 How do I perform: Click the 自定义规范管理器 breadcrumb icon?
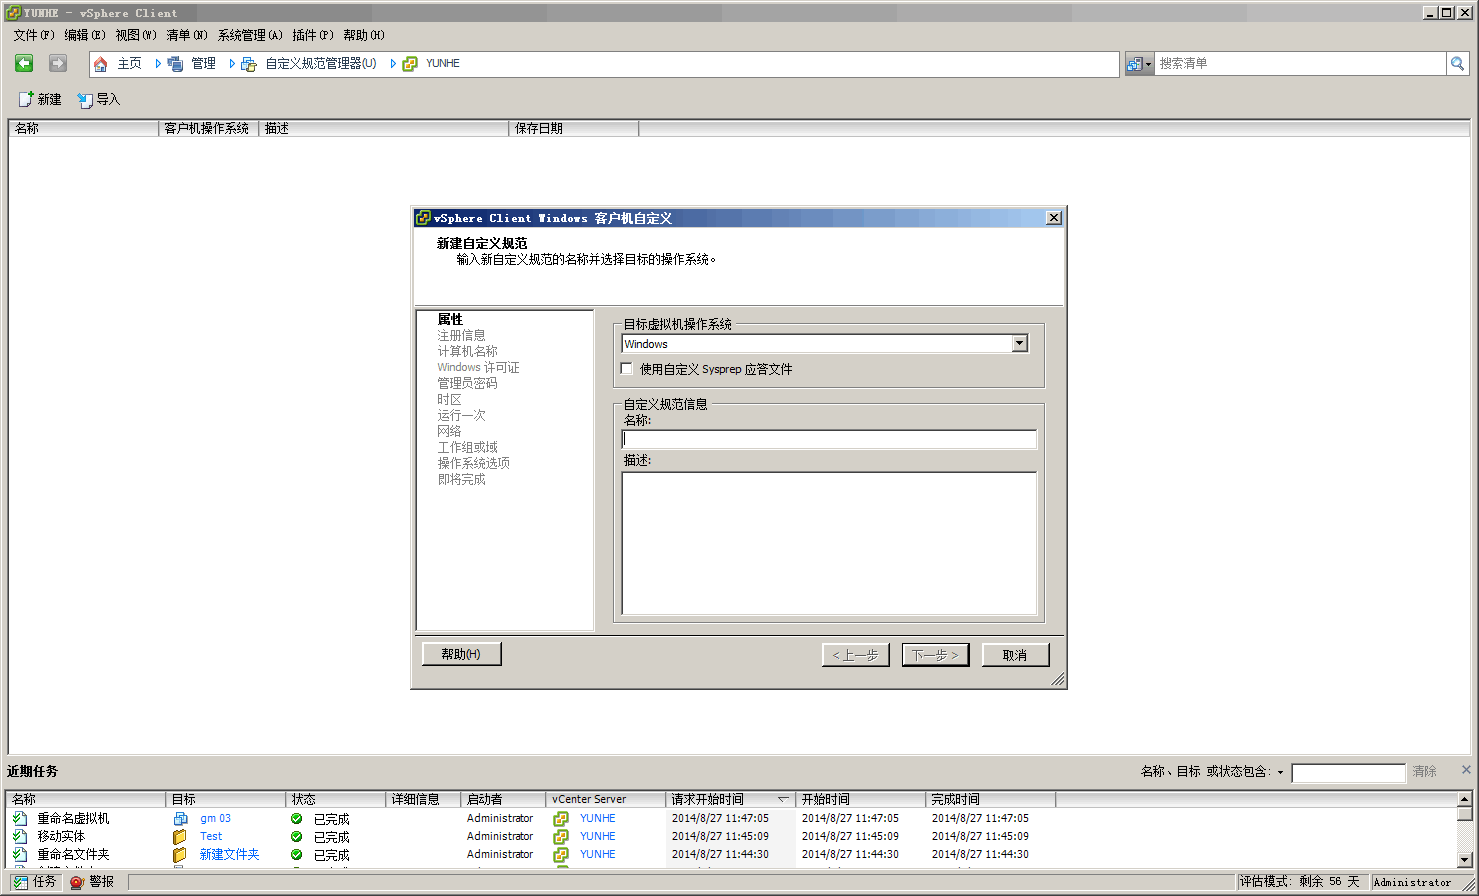pyautogui.click(x=249, y=64)
